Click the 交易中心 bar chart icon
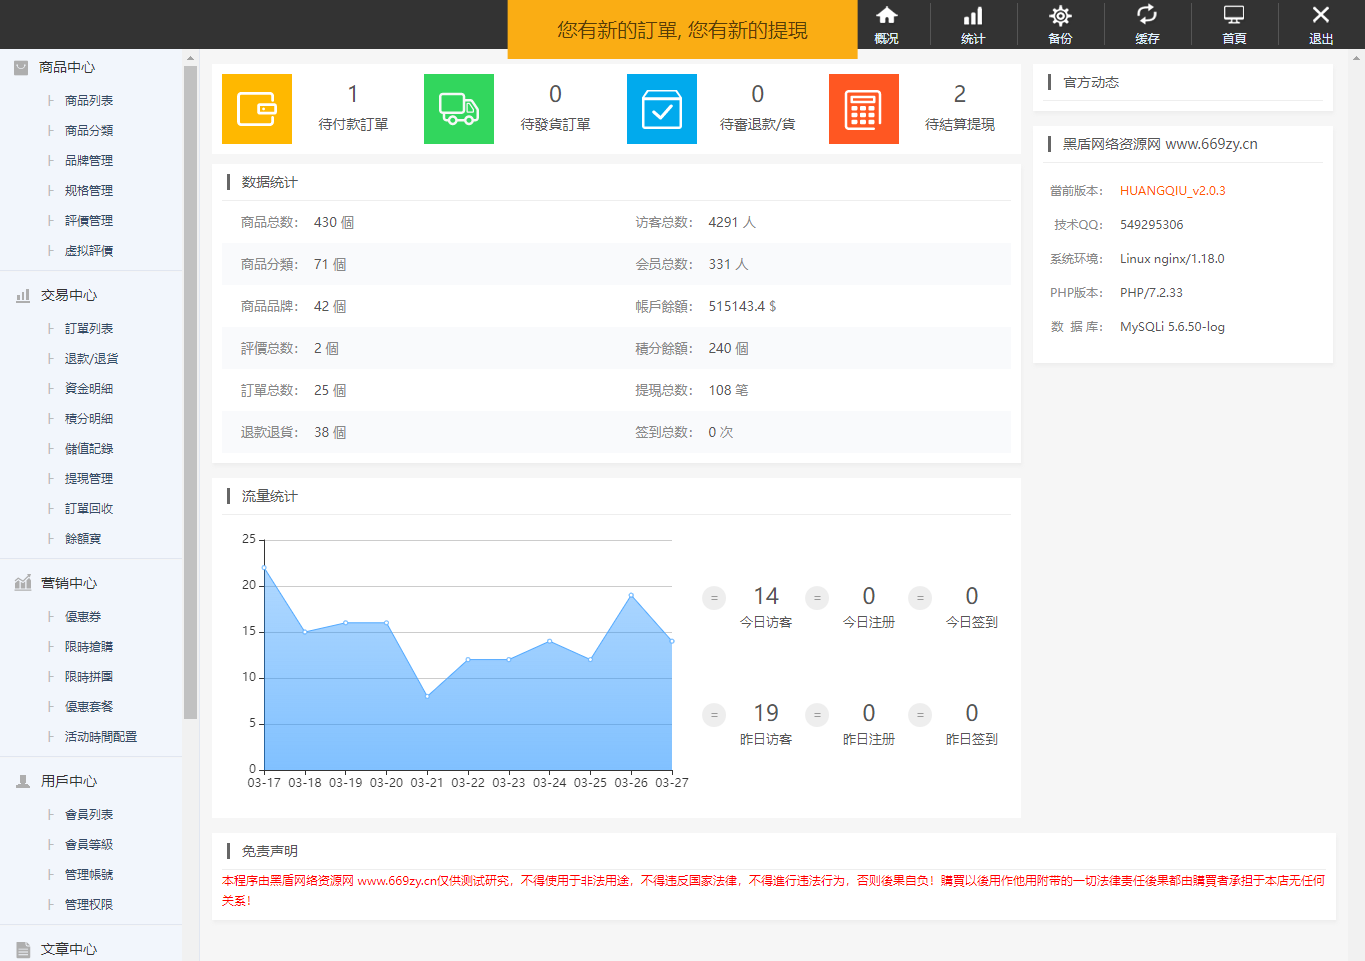The image size is (1365, 961). [x=22, y=296]
